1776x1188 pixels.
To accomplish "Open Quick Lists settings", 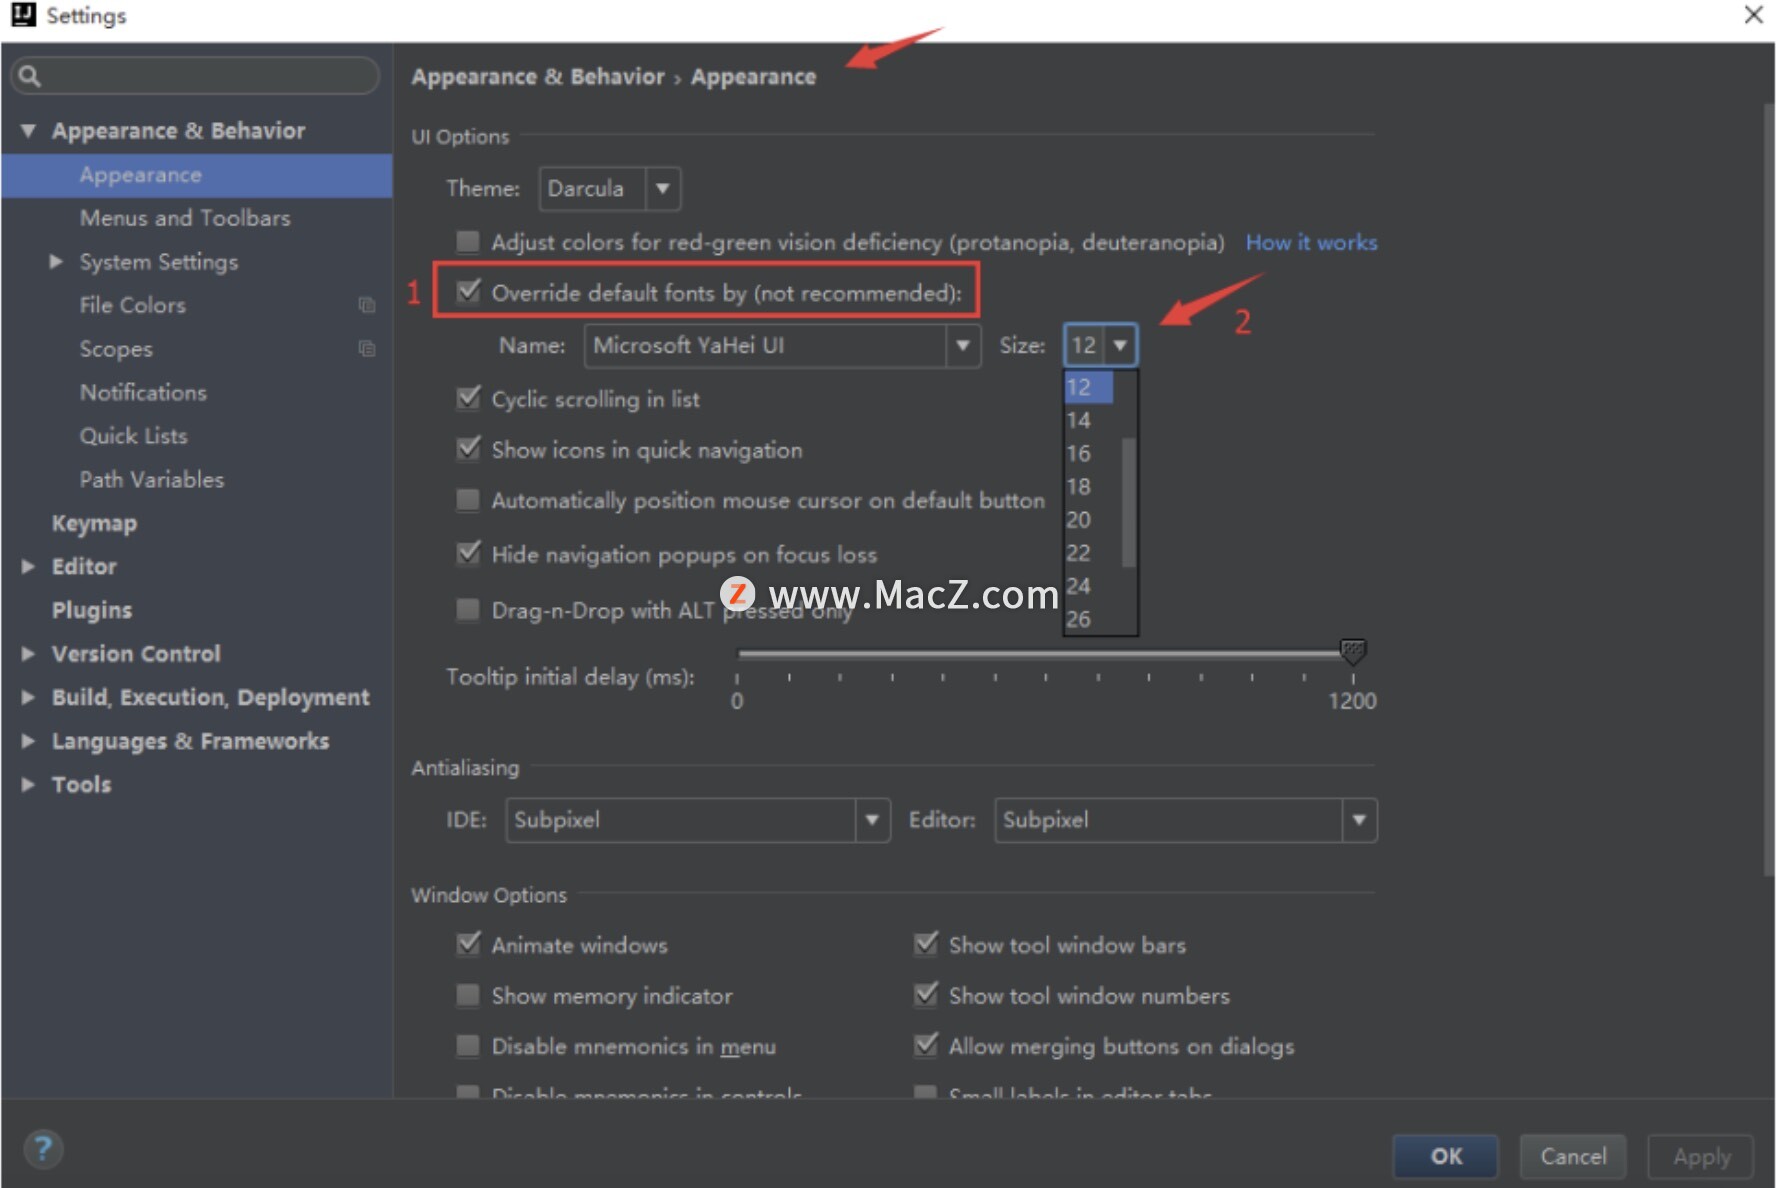I will pos(133,436).
